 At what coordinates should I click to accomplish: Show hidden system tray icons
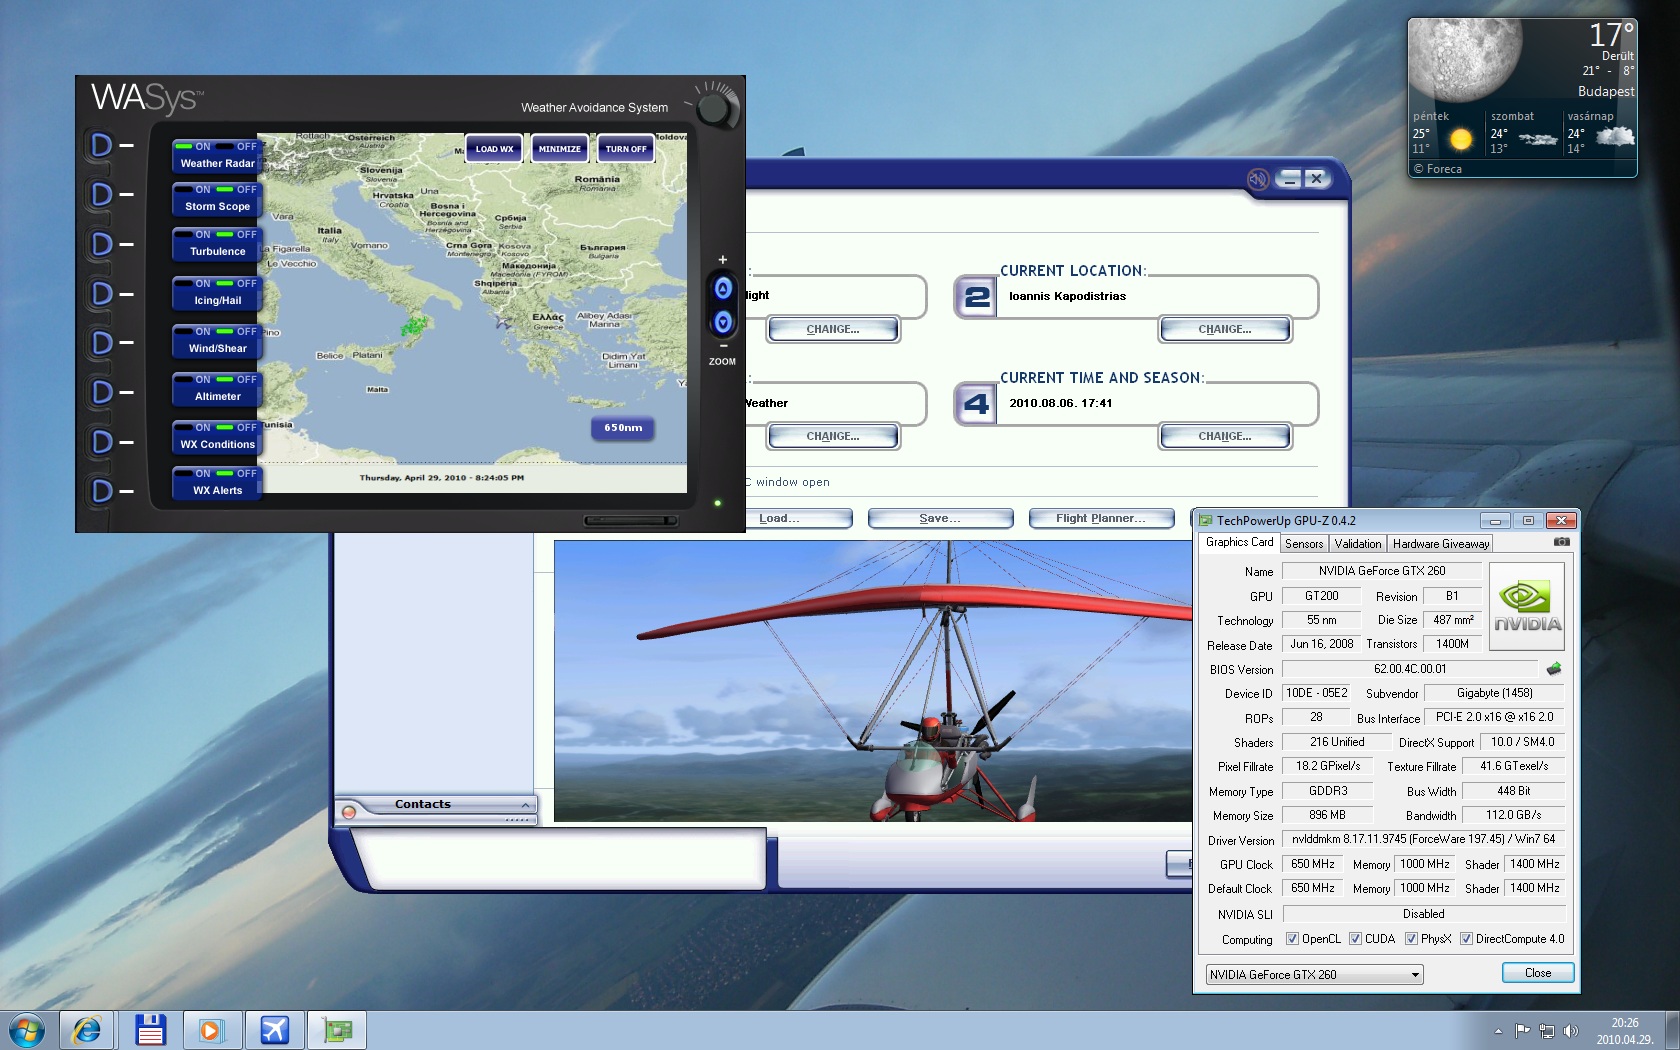[1498, 1031]
